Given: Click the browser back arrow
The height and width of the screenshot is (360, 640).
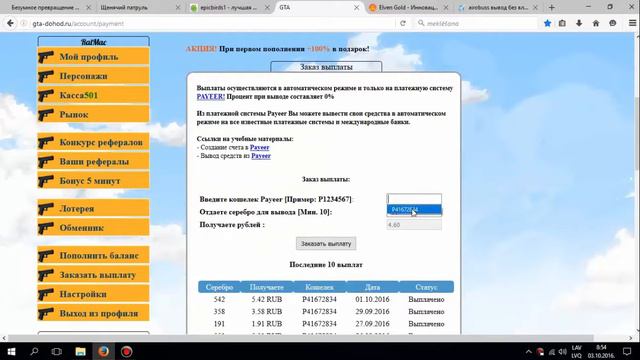Looking at the screenshot, I should coord(10,23).
